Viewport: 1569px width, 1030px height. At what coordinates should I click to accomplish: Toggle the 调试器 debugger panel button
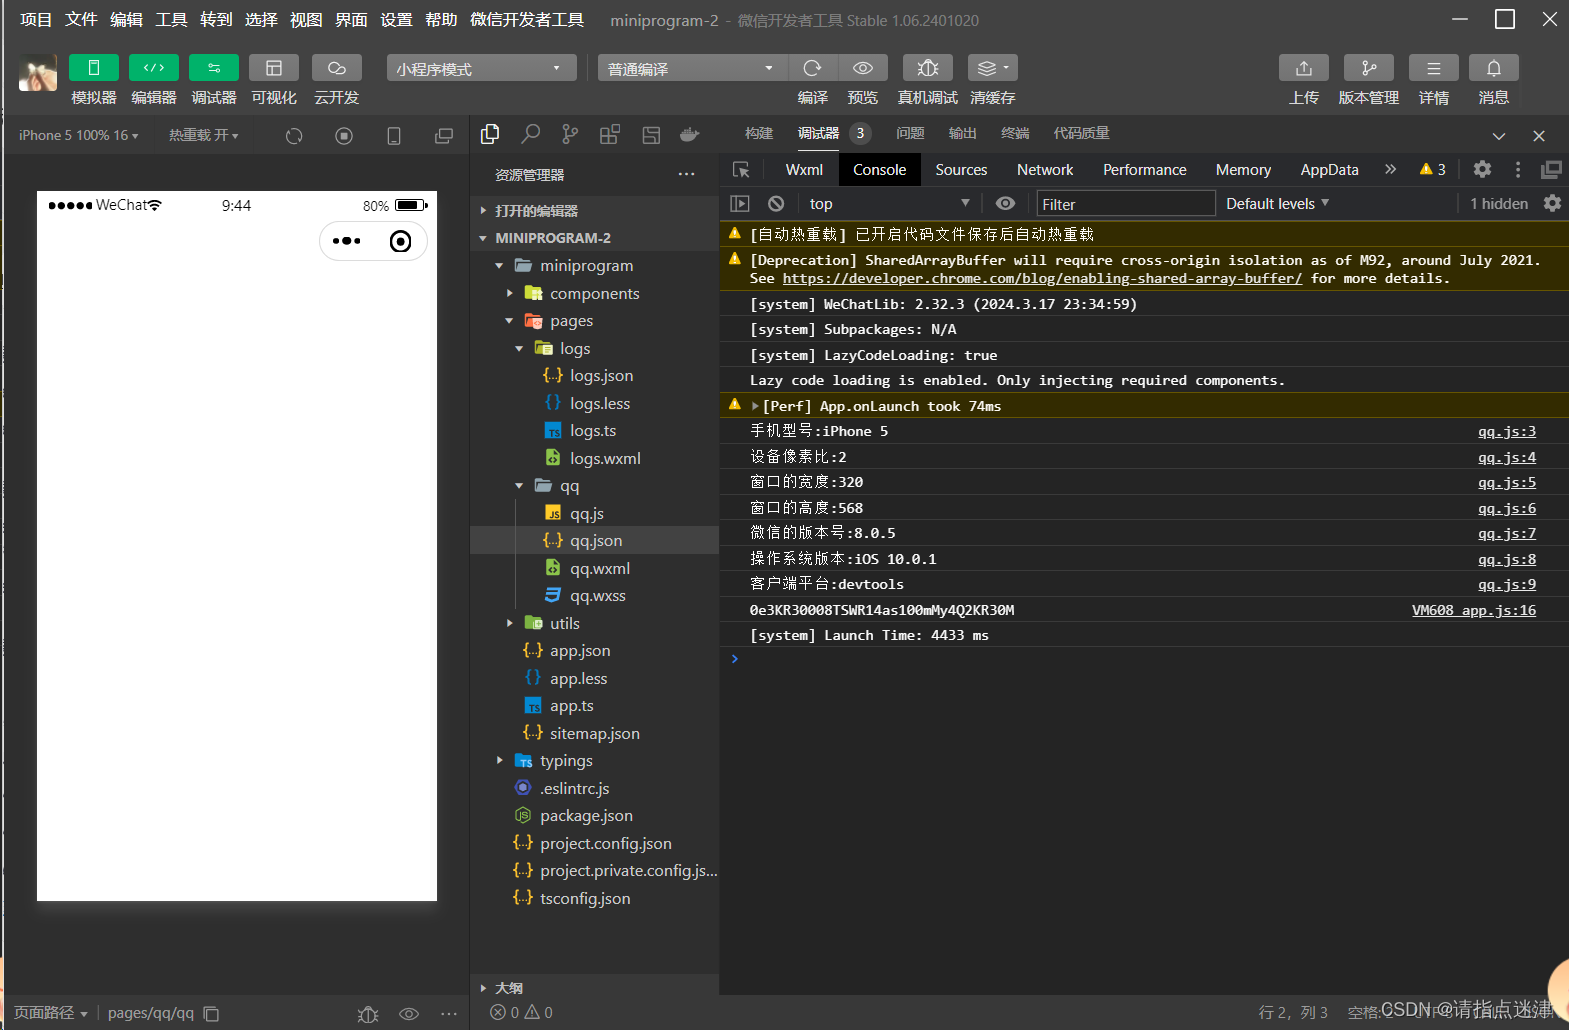214,67
